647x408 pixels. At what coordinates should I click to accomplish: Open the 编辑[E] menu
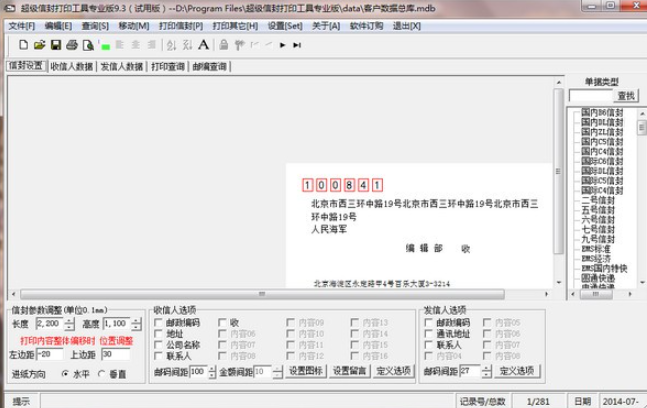(x=58, y=26)
